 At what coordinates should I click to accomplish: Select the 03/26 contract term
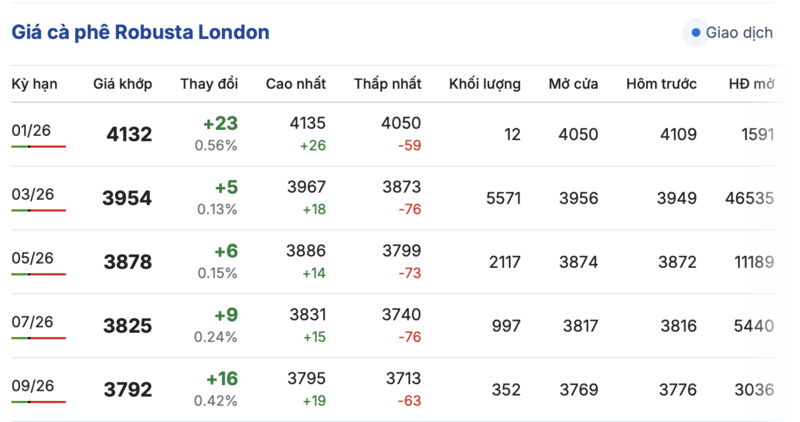(32, 193)
